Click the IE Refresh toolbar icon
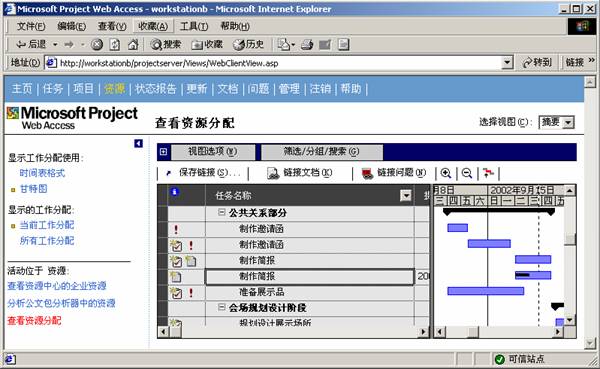 (x=114, y=45)
